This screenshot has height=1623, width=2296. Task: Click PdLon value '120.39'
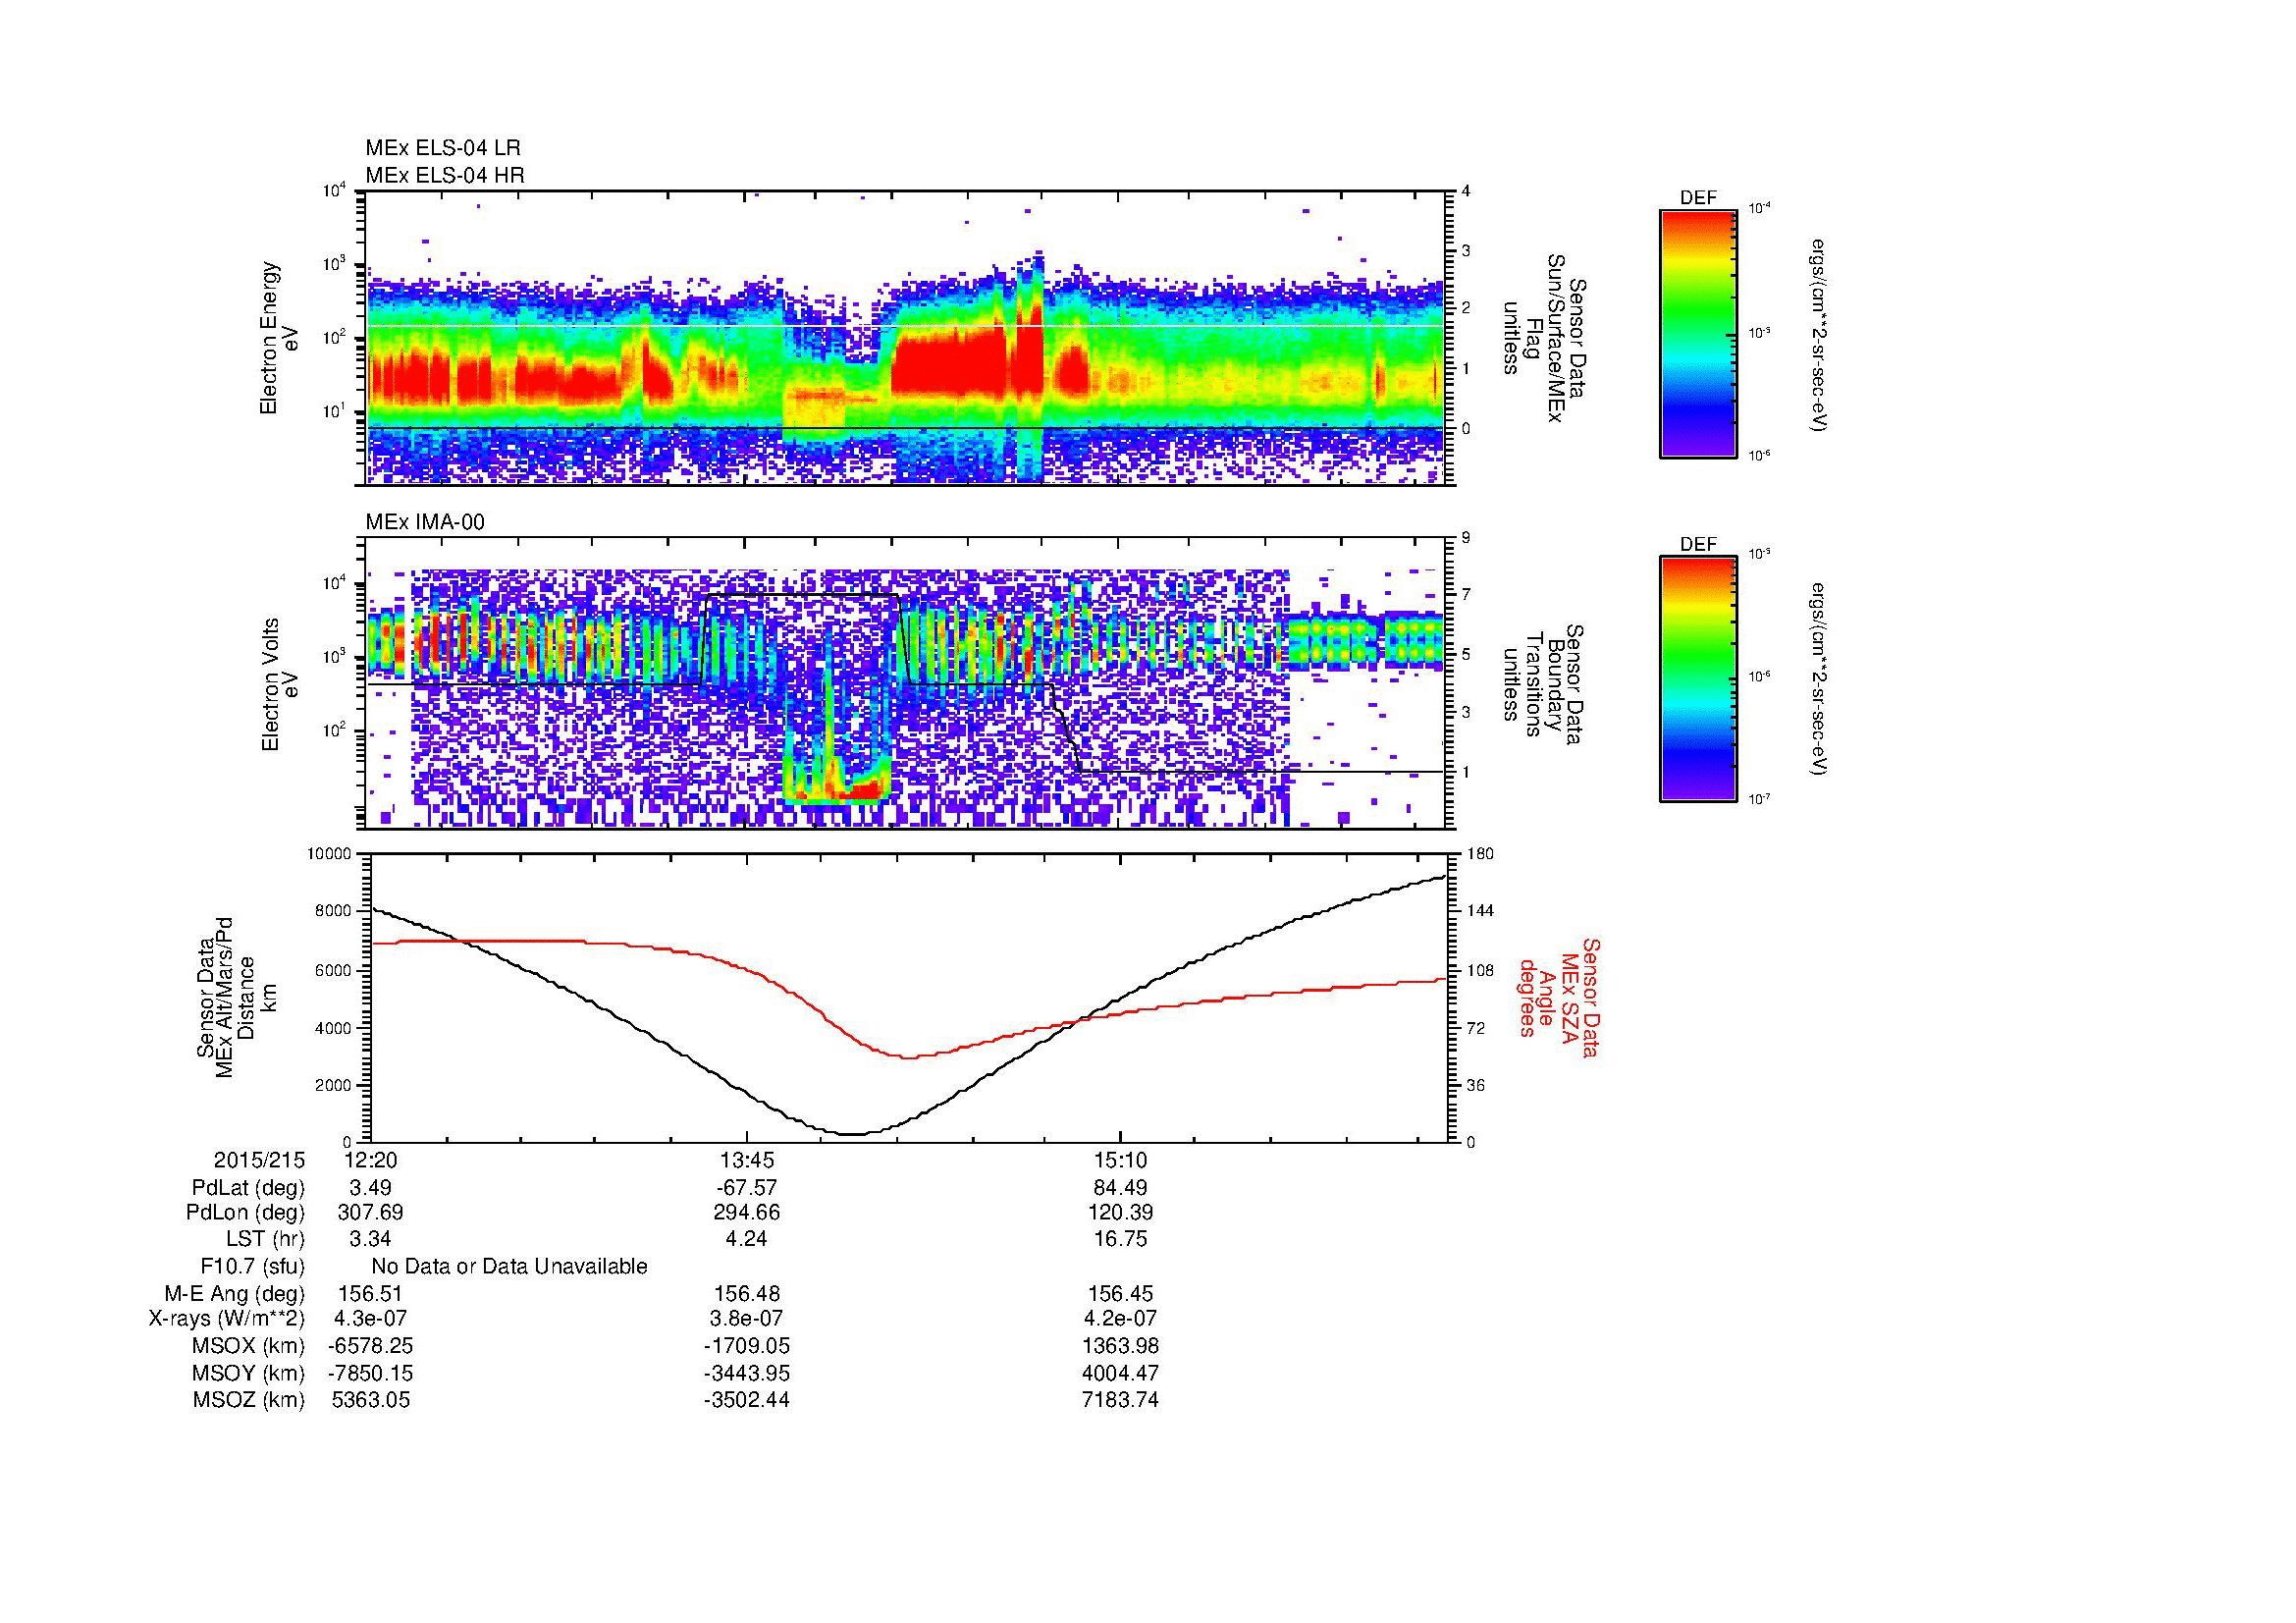tap(1121, 1213)
